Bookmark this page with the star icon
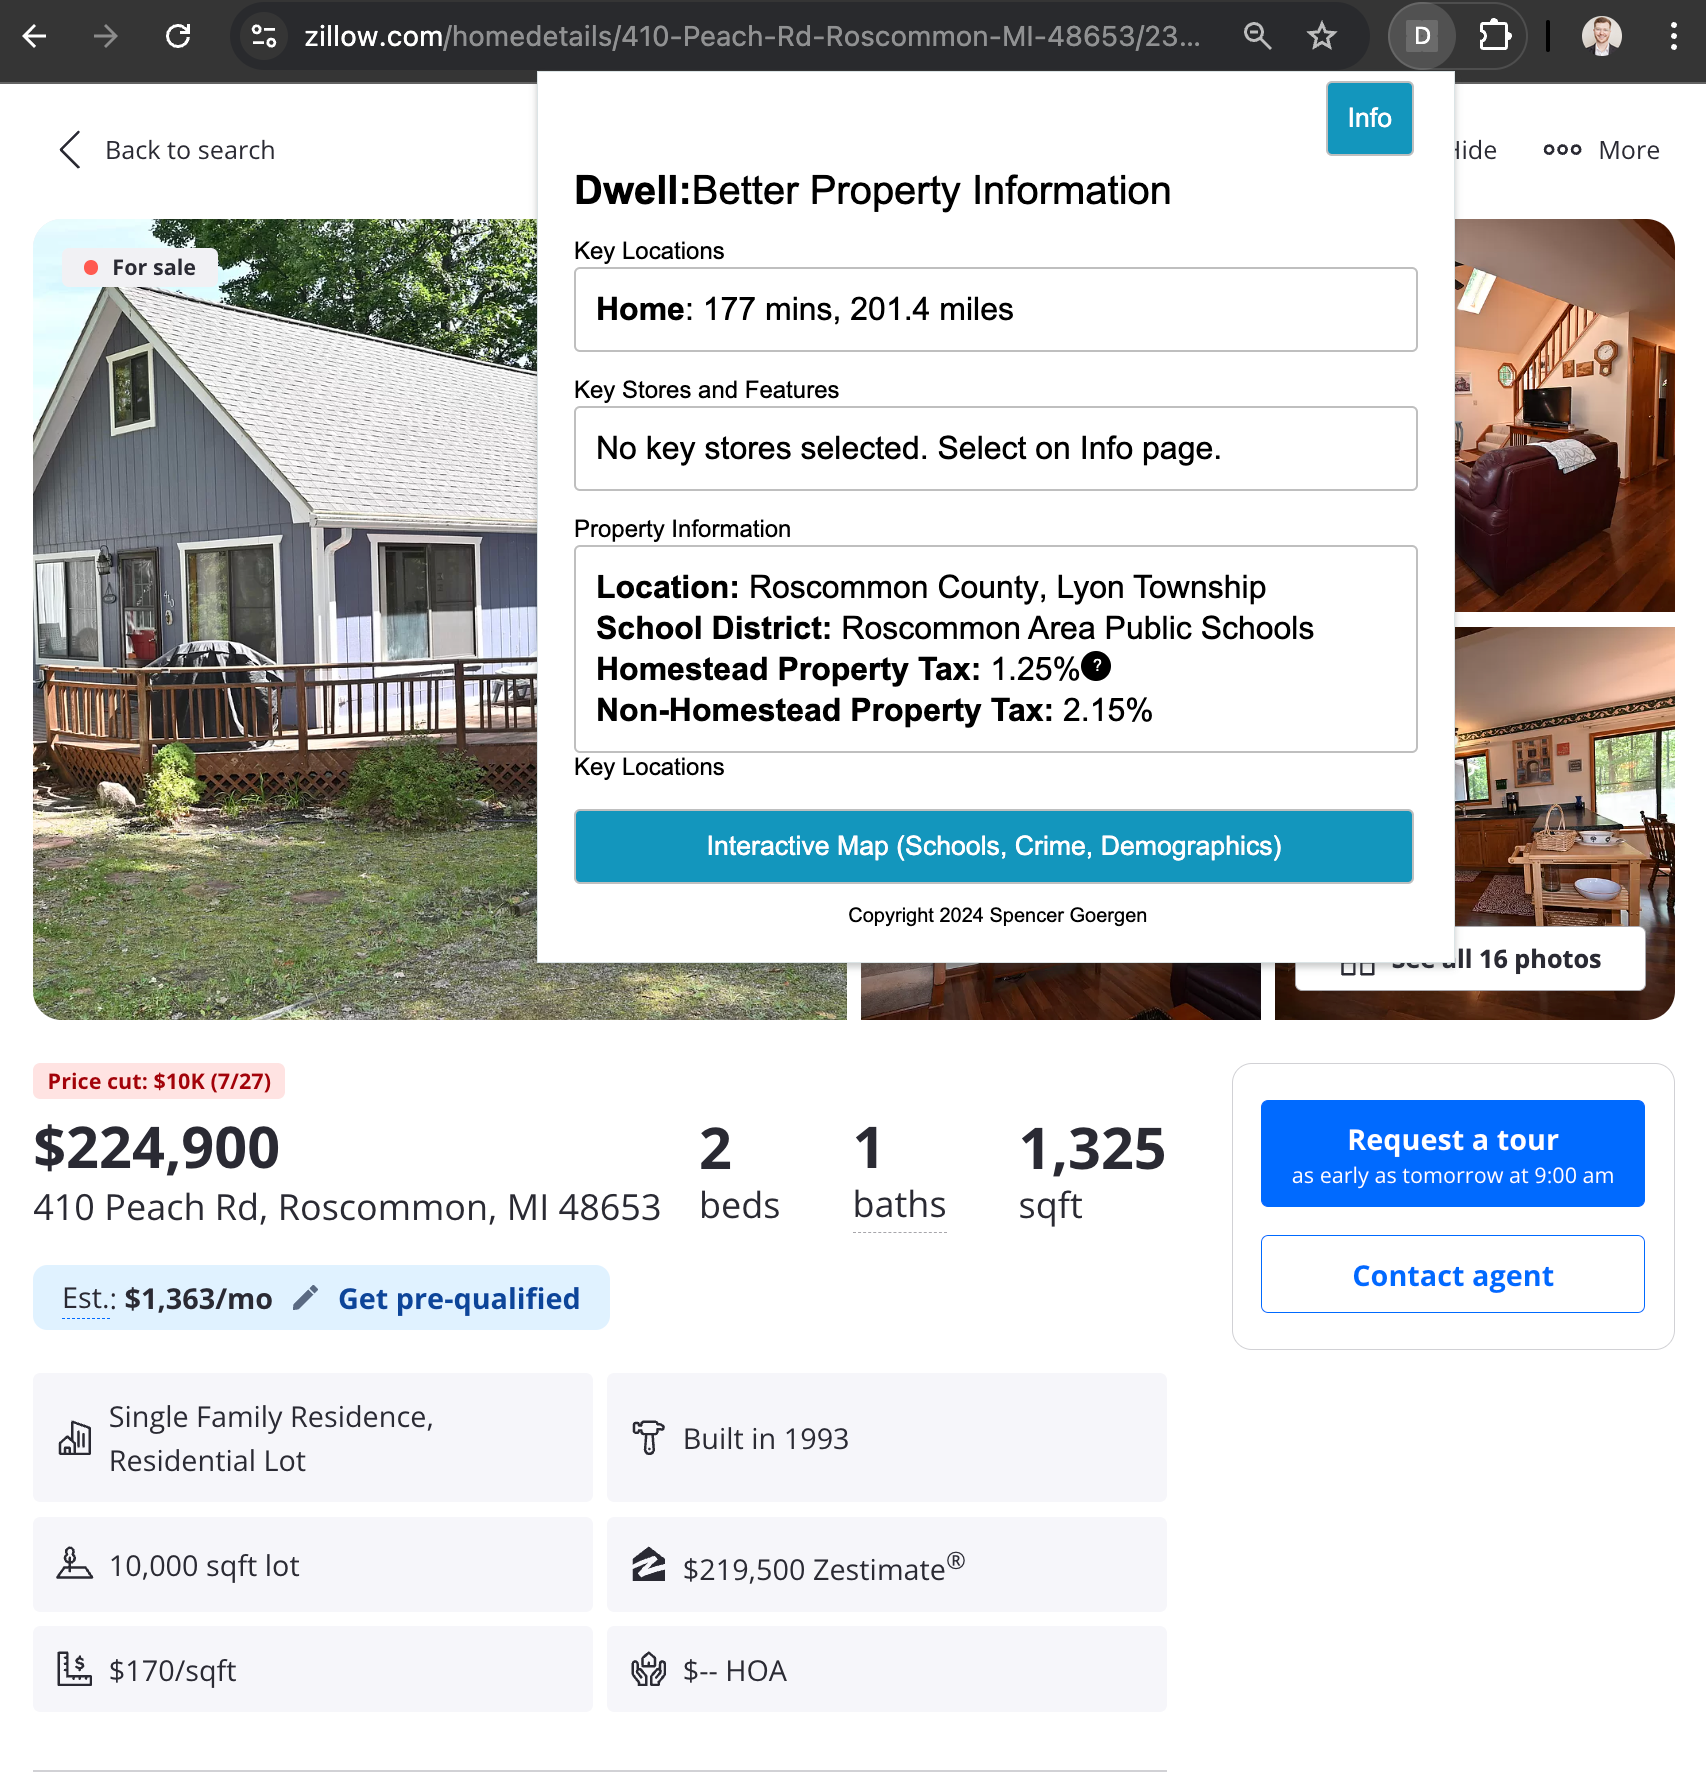 point(1321,37)
